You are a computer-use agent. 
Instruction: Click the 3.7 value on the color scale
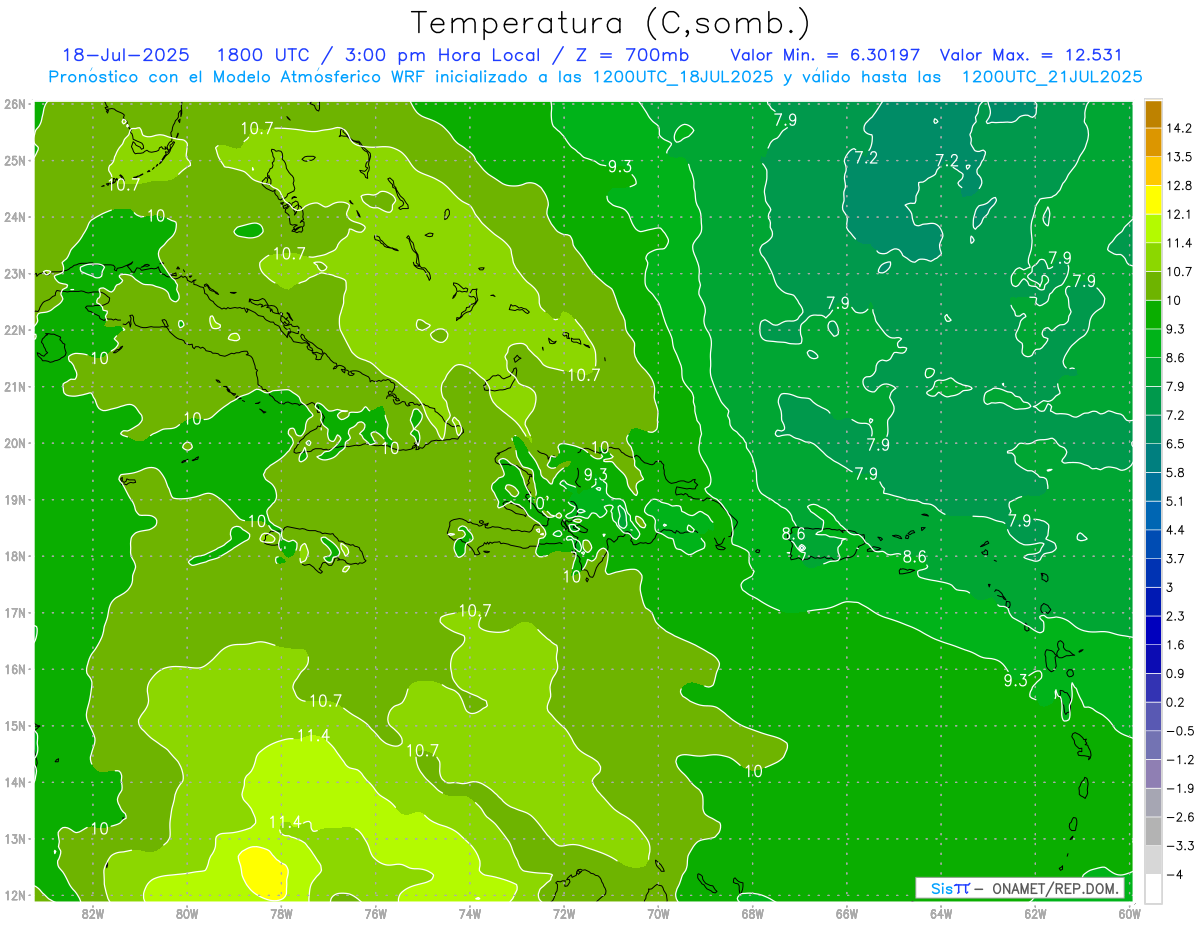1176,558
